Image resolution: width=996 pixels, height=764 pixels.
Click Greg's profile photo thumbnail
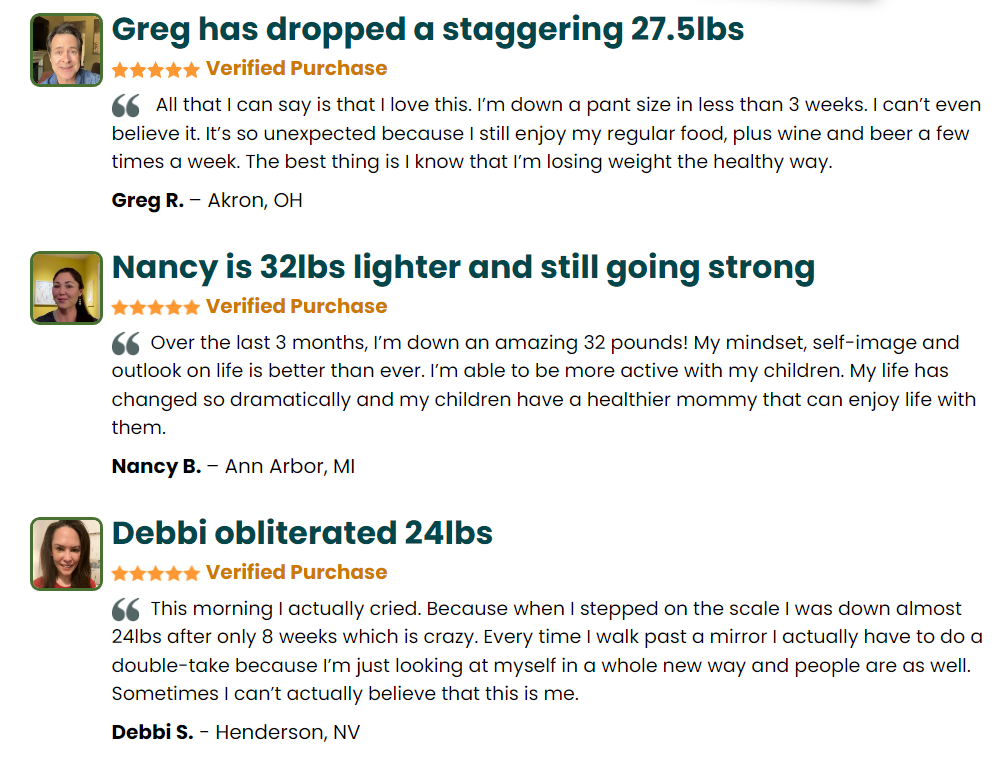pyautogui.click(x=66, y=50)
